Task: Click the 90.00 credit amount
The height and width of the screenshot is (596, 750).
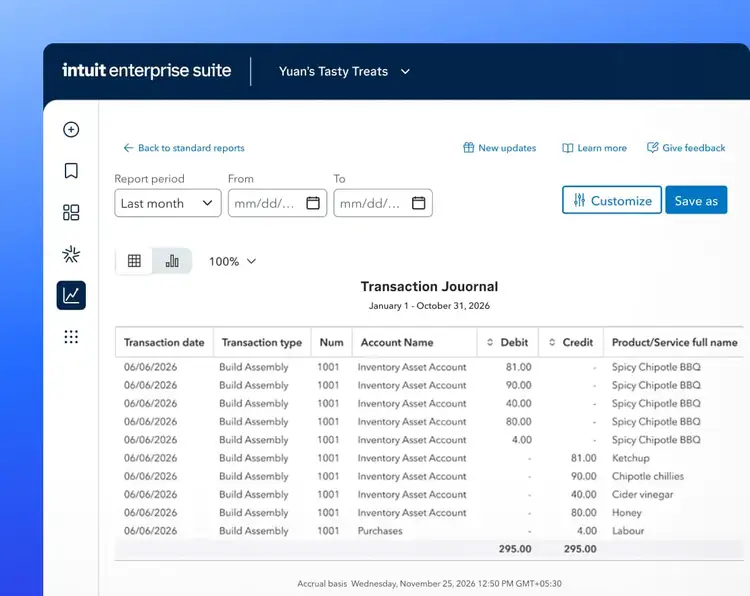Action: tap(584, 476)
